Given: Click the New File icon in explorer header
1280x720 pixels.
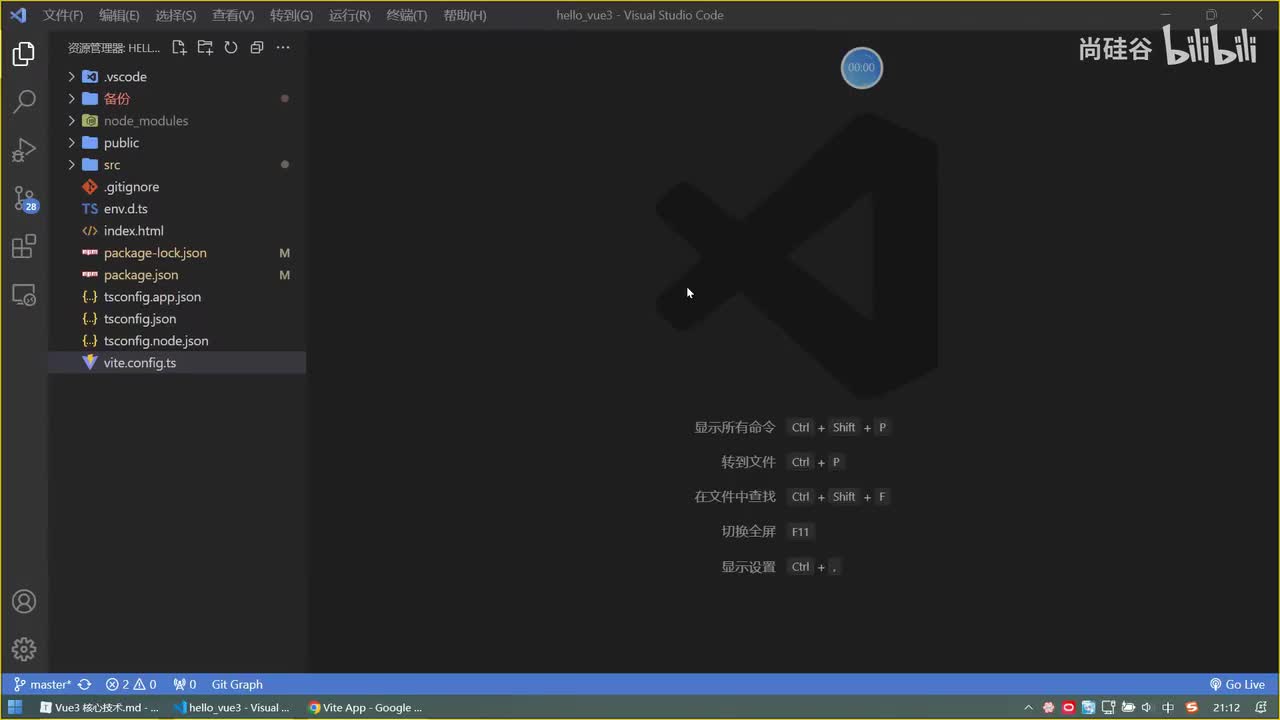Looking at the screenshot, I should [179, 47].
